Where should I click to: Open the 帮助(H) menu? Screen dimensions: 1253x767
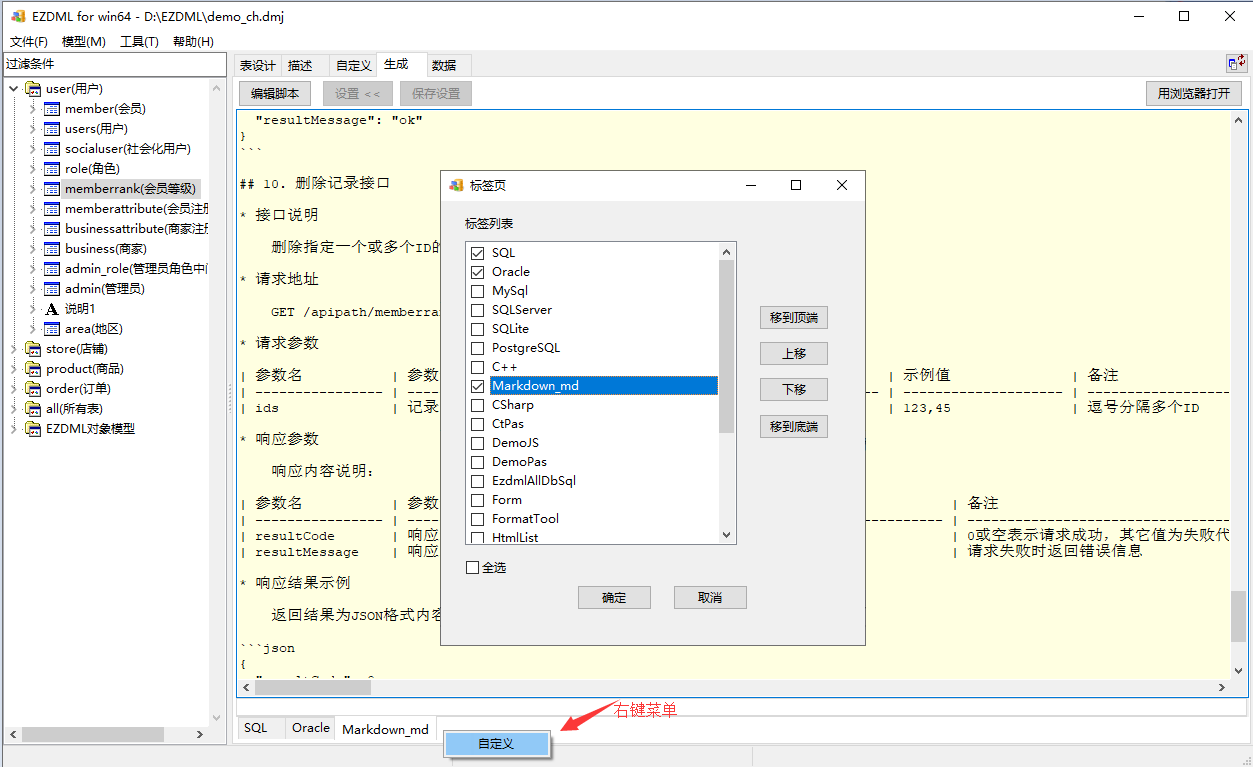pos(193,42)
